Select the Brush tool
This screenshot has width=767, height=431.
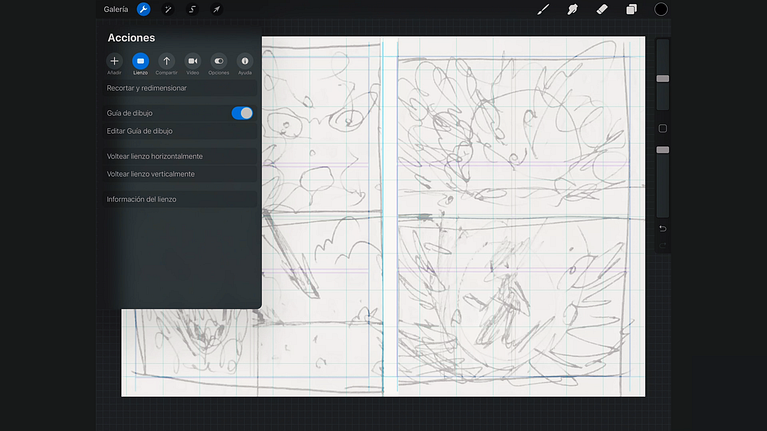[x=544, y=9]
